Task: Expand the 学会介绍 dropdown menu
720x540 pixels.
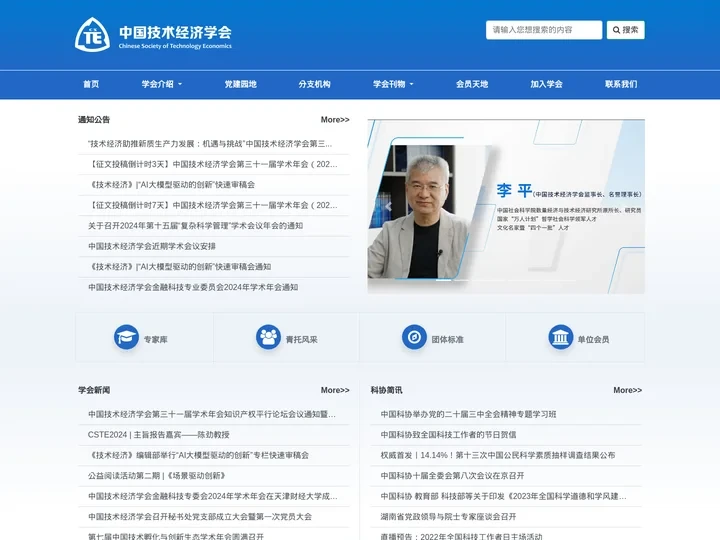Action: coord(162,84)
